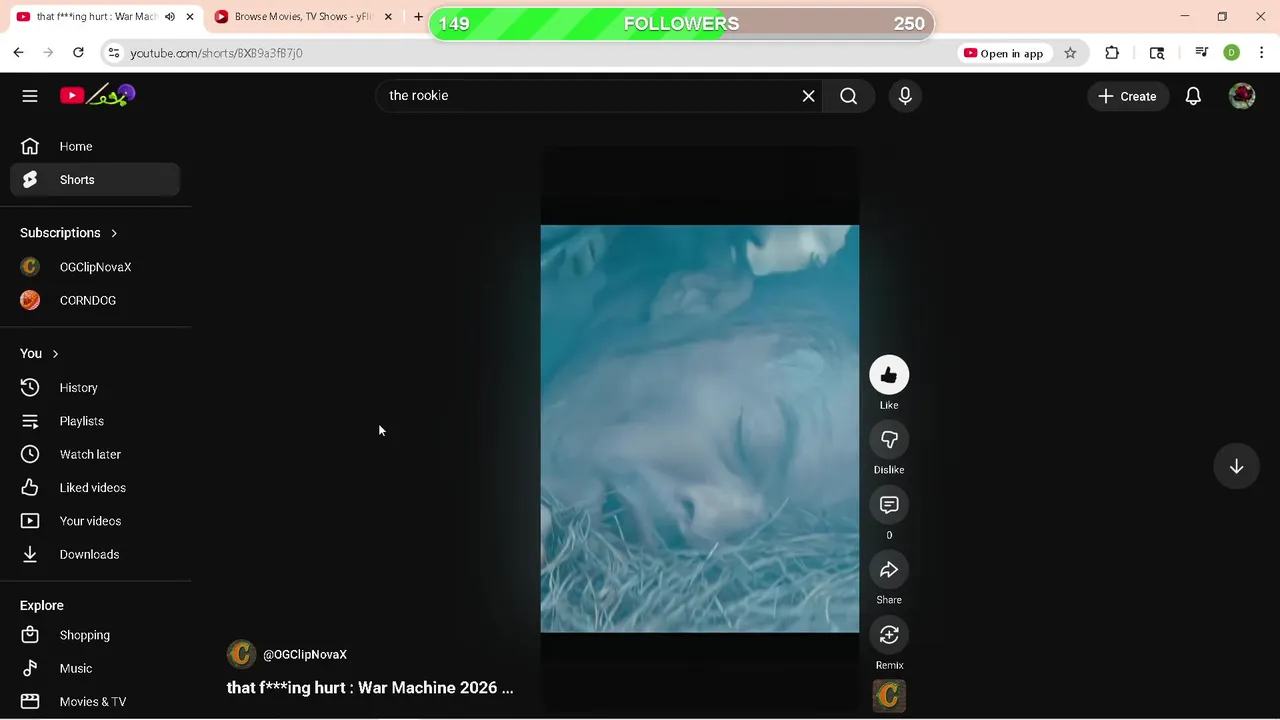1280x720 pixels.
Task: Like this Short
Action: 889,375
